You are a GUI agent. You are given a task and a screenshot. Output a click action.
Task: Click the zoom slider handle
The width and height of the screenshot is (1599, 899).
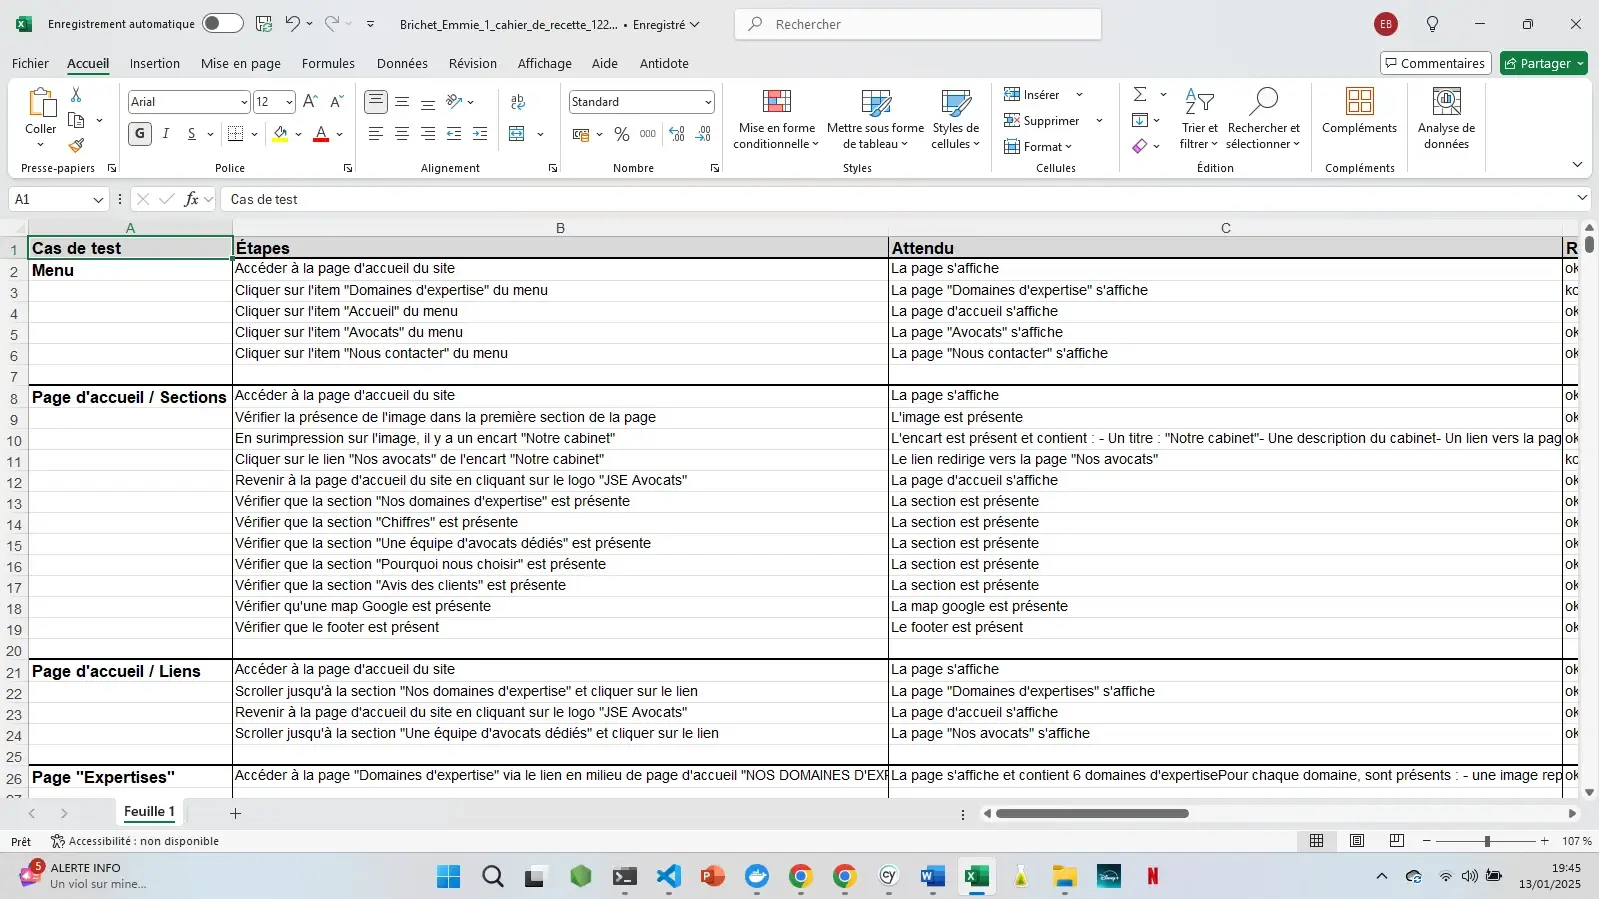coord(1487,841)
